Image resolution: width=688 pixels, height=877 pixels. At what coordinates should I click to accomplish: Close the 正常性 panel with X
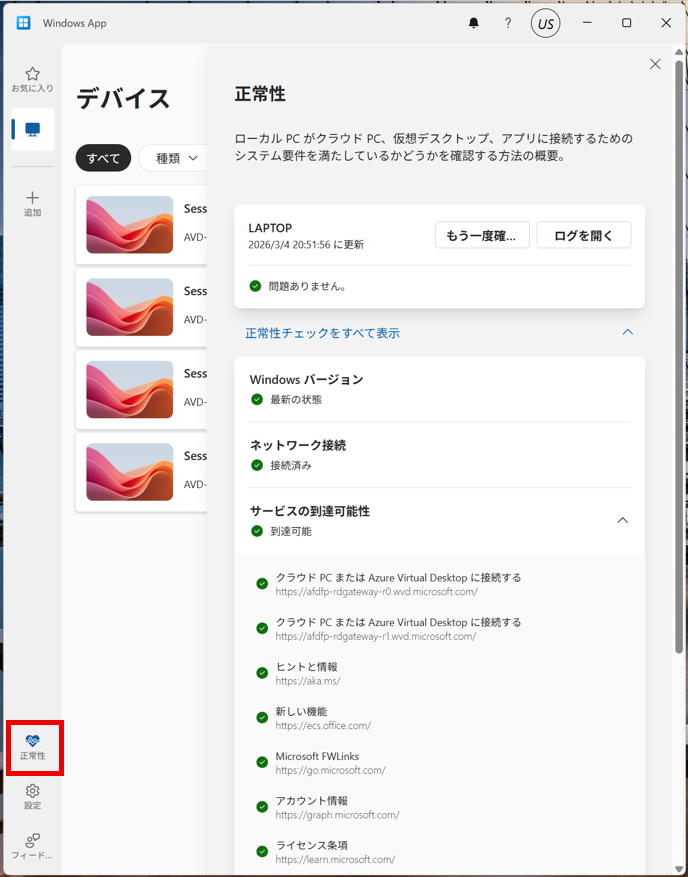(x=655, y=64)
